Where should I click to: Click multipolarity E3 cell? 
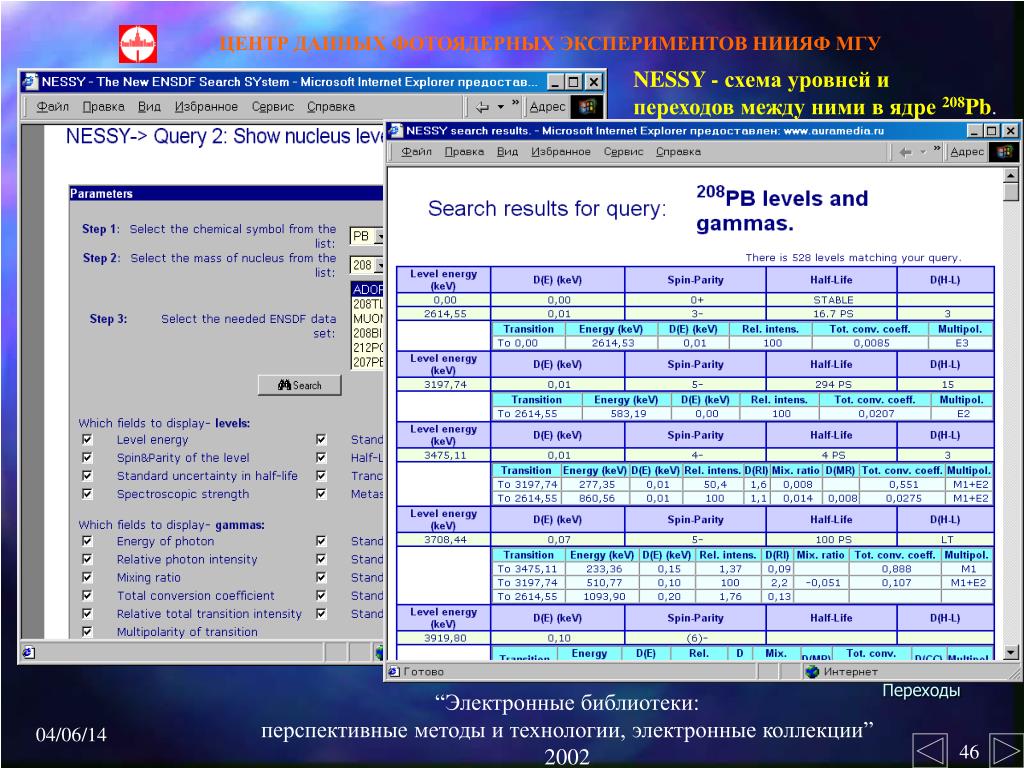coord(961,343)
